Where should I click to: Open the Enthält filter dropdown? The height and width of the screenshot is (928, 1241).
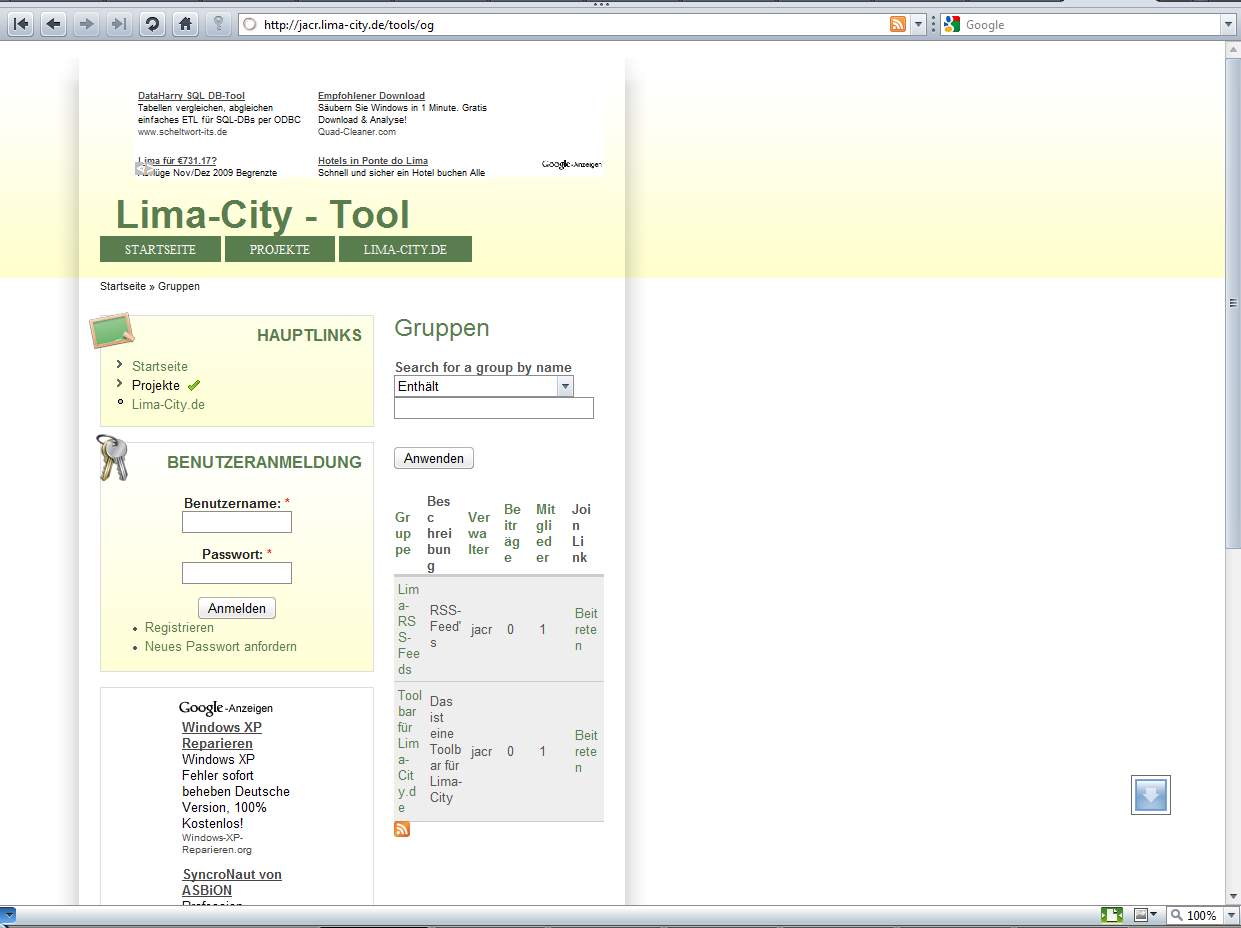tap(484, 386)
